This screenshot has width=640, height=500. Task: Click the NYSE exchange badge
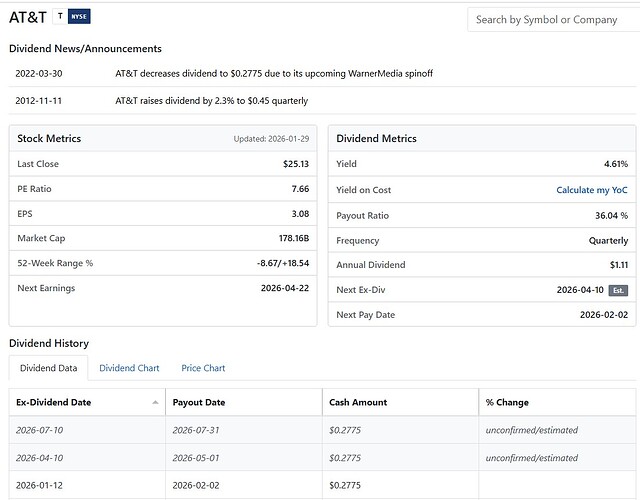79,17
